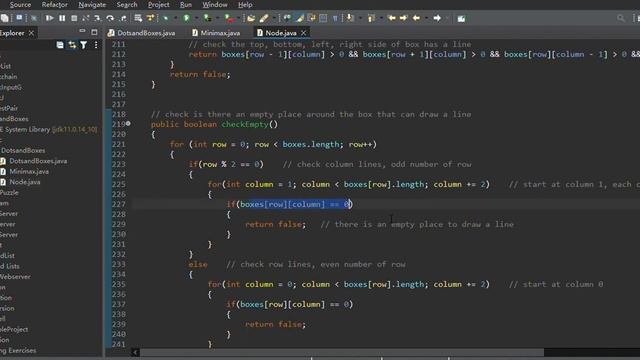Open the Window menu
Screen dimensions: 640x360
tap(215, 4)
